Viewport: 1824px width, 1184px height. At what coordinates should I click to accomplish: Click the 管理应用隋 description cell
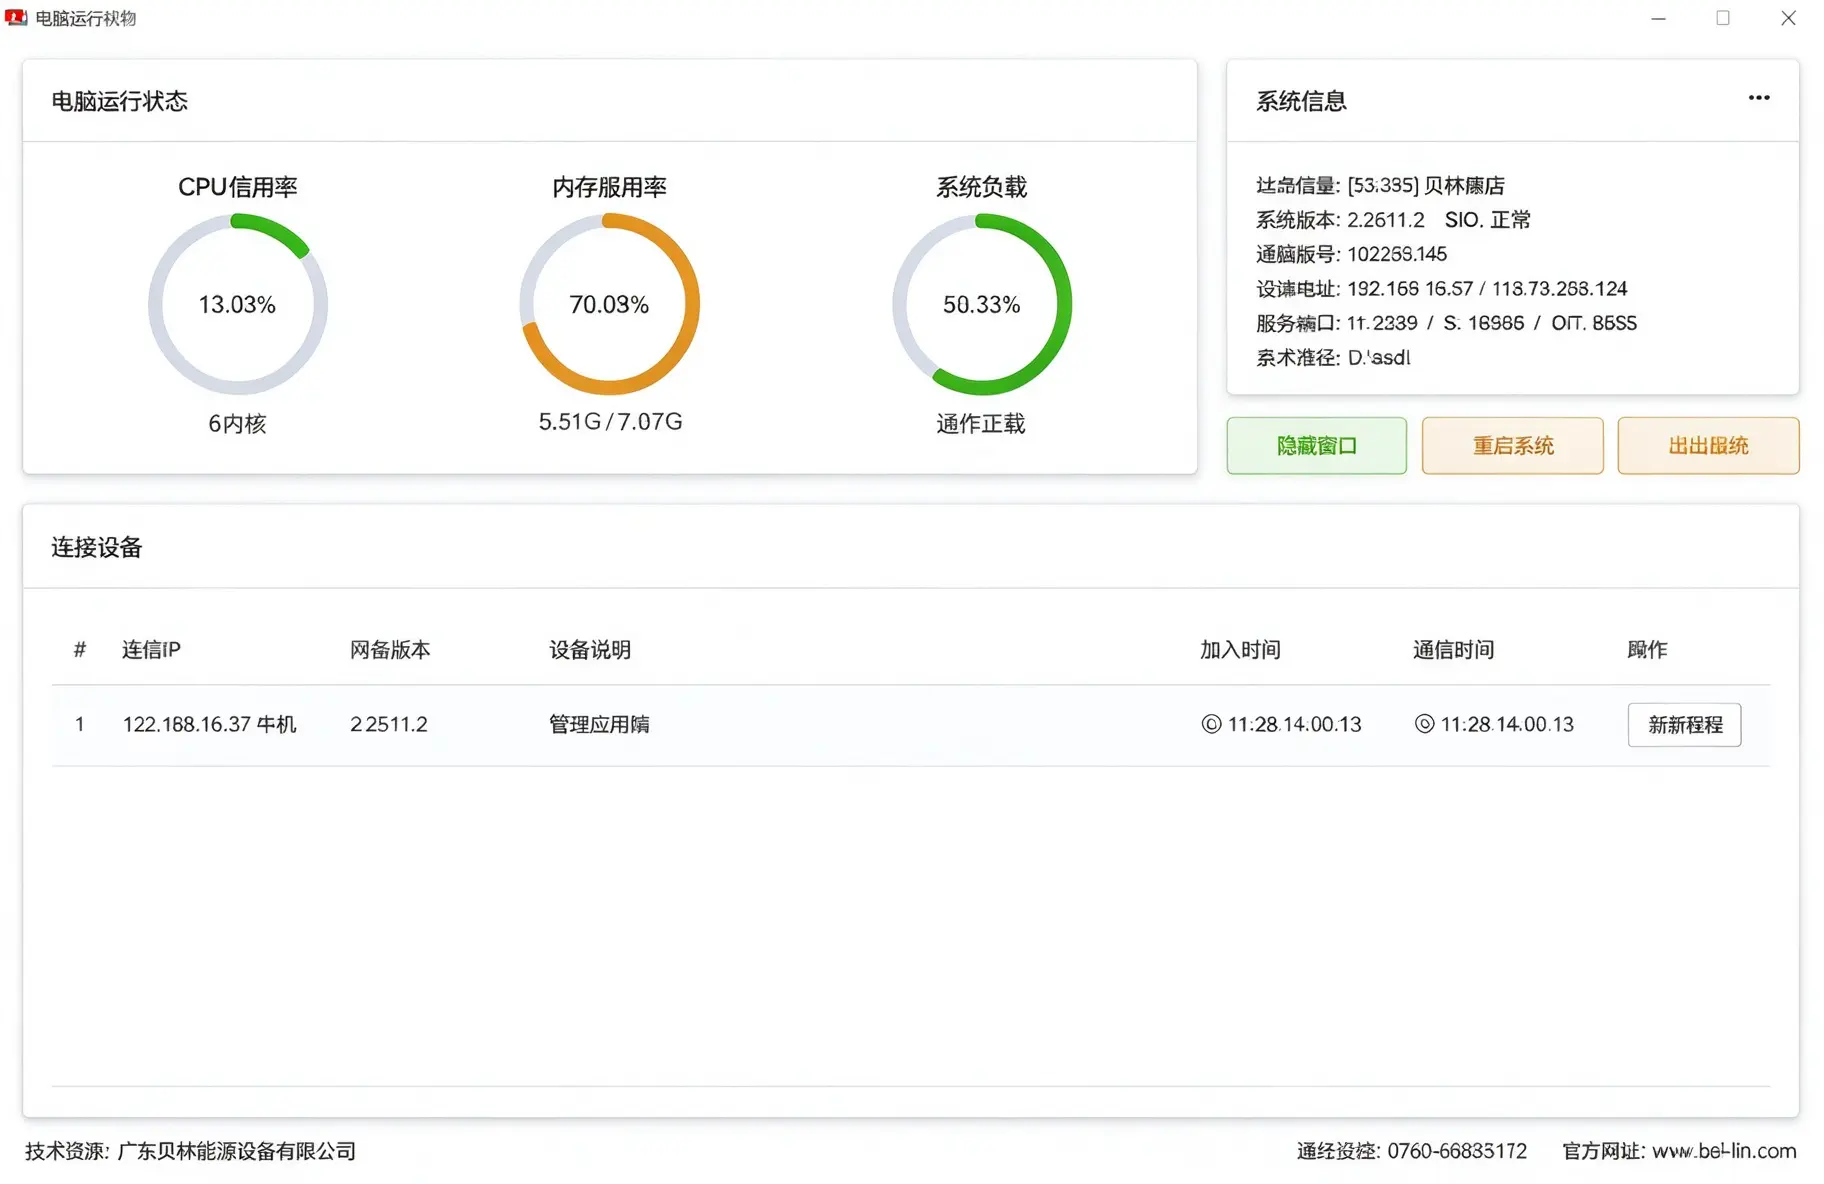(x=599, y=724)
